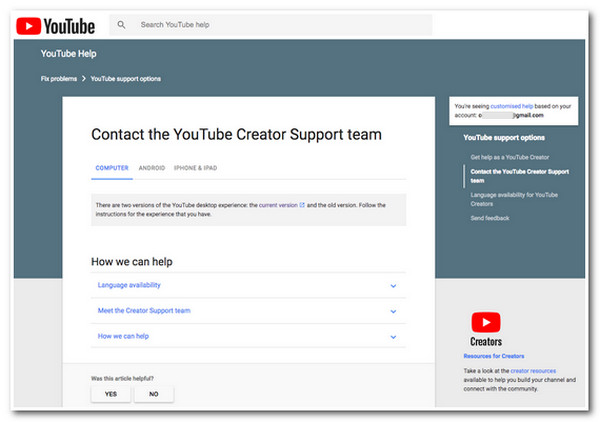Viewport: 600px width, 422px height.
Task: Select the Computer tab
Action: click(112, 168)
